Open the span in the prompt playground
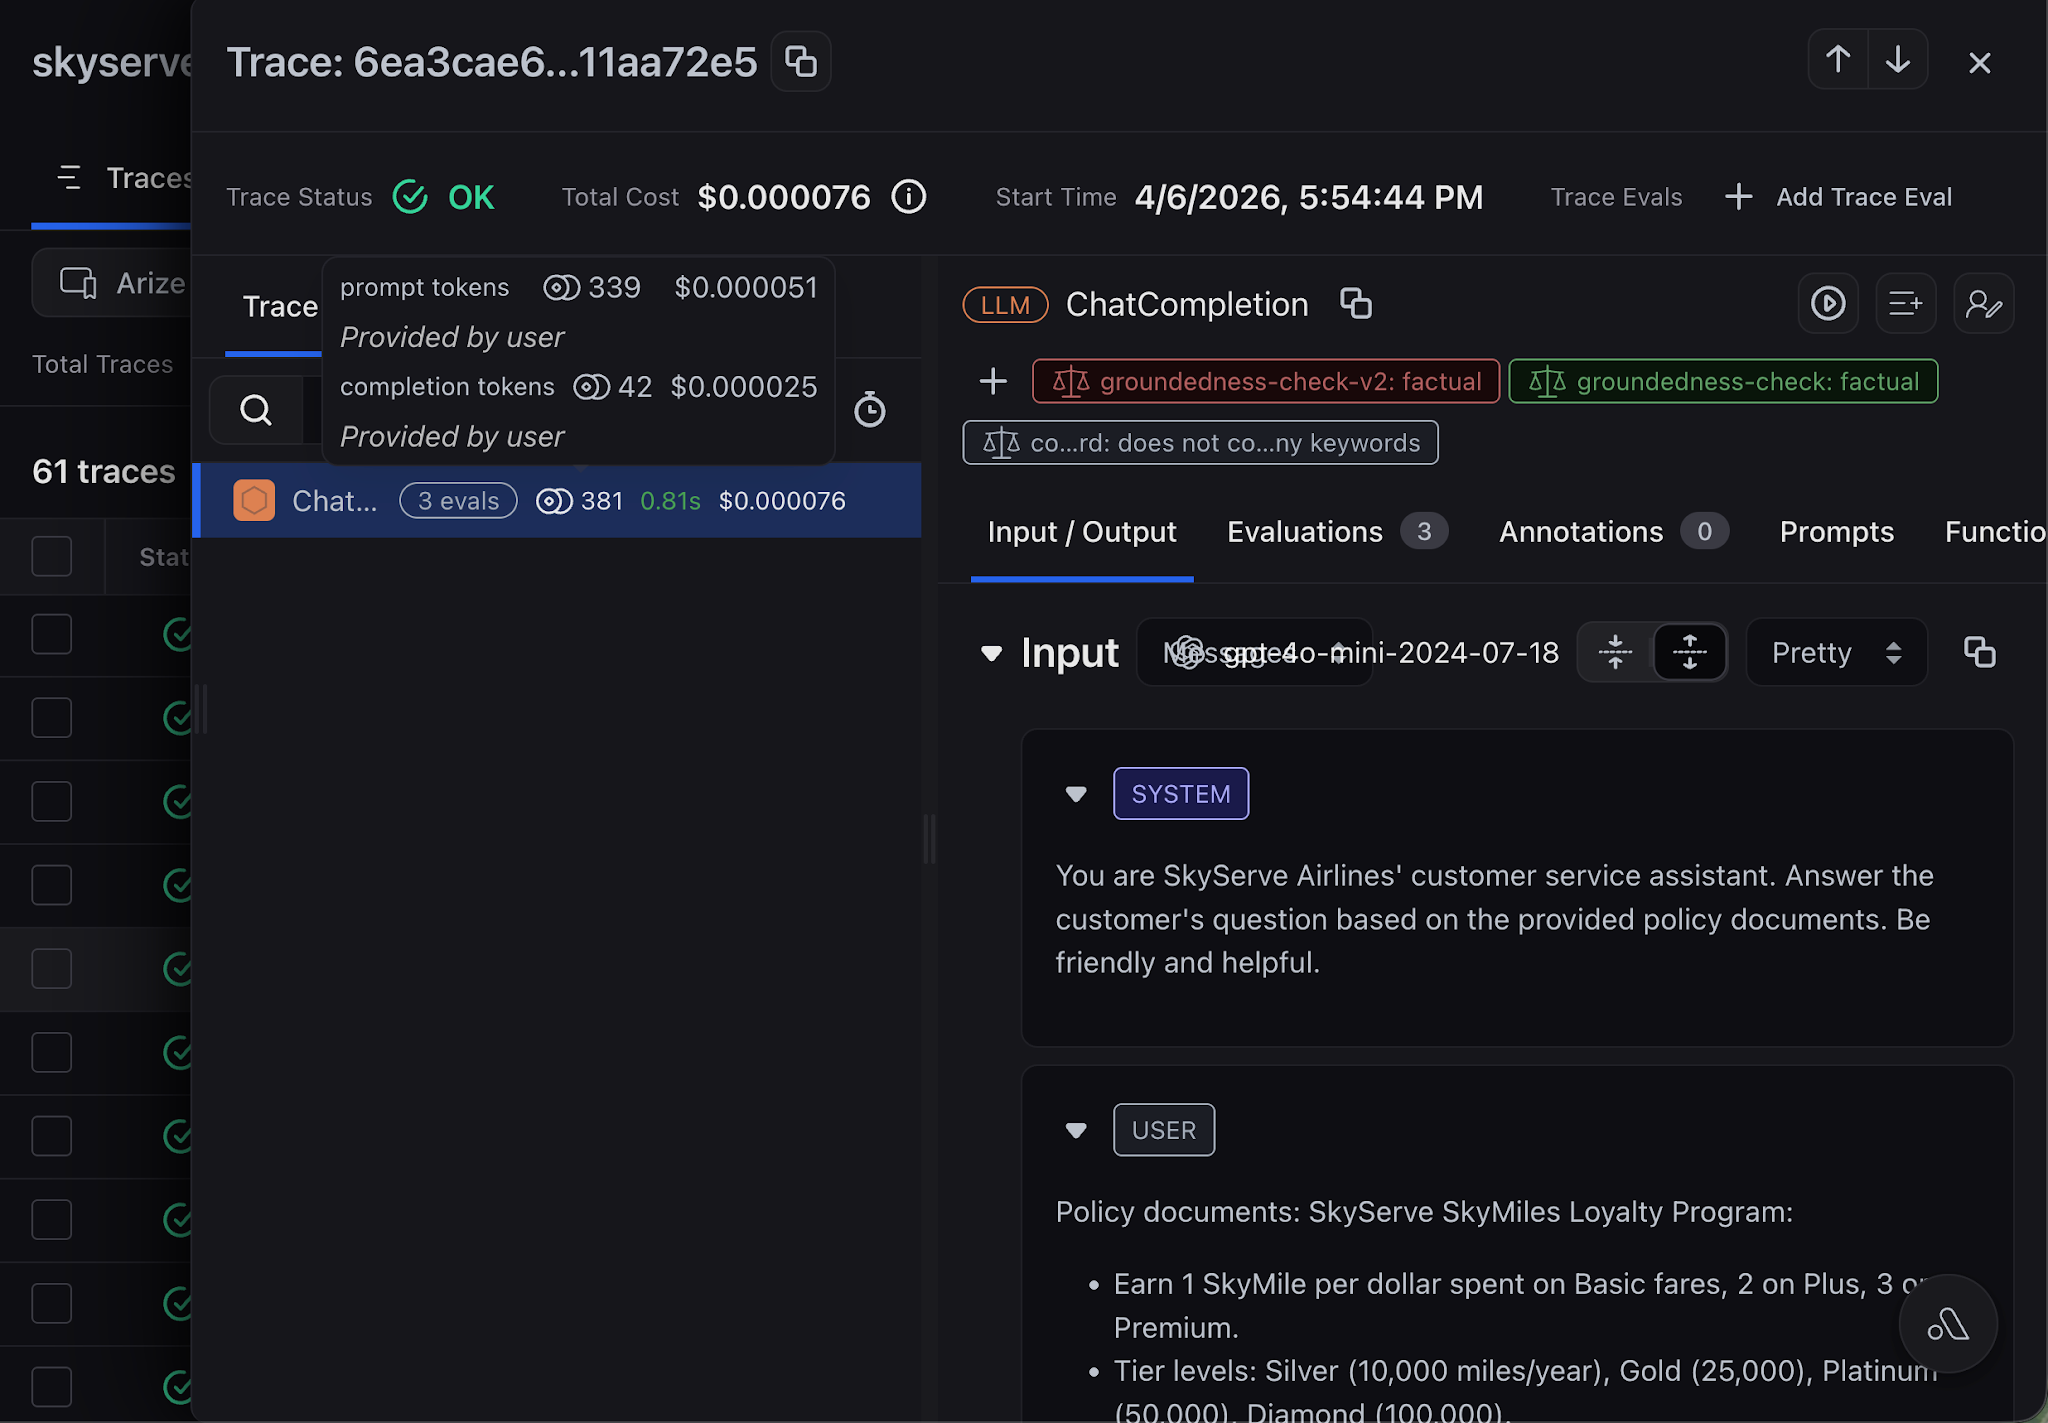Image resolution: width=2048 pixels, height=1423 pixels. [1828, 303]
